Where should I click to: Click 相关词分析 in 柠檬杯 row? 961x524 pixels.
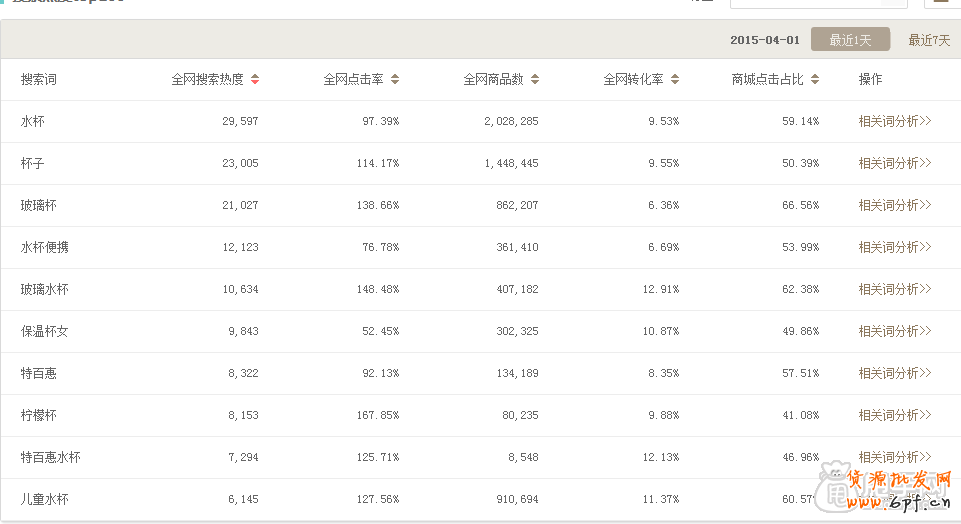[x=894, y=415]
